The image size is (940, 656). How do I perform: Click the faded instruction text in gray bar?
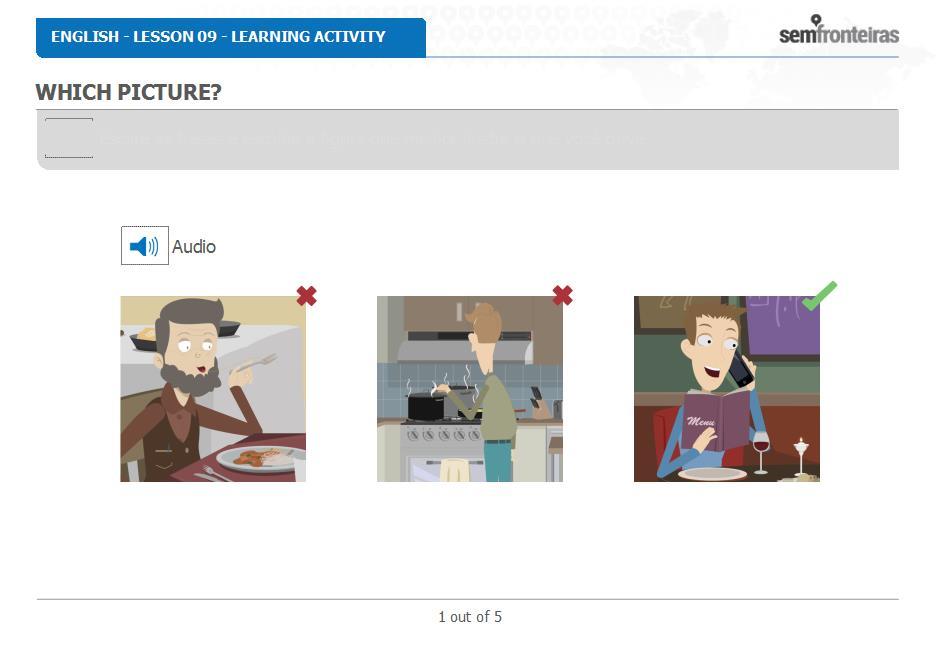[372, 139]
